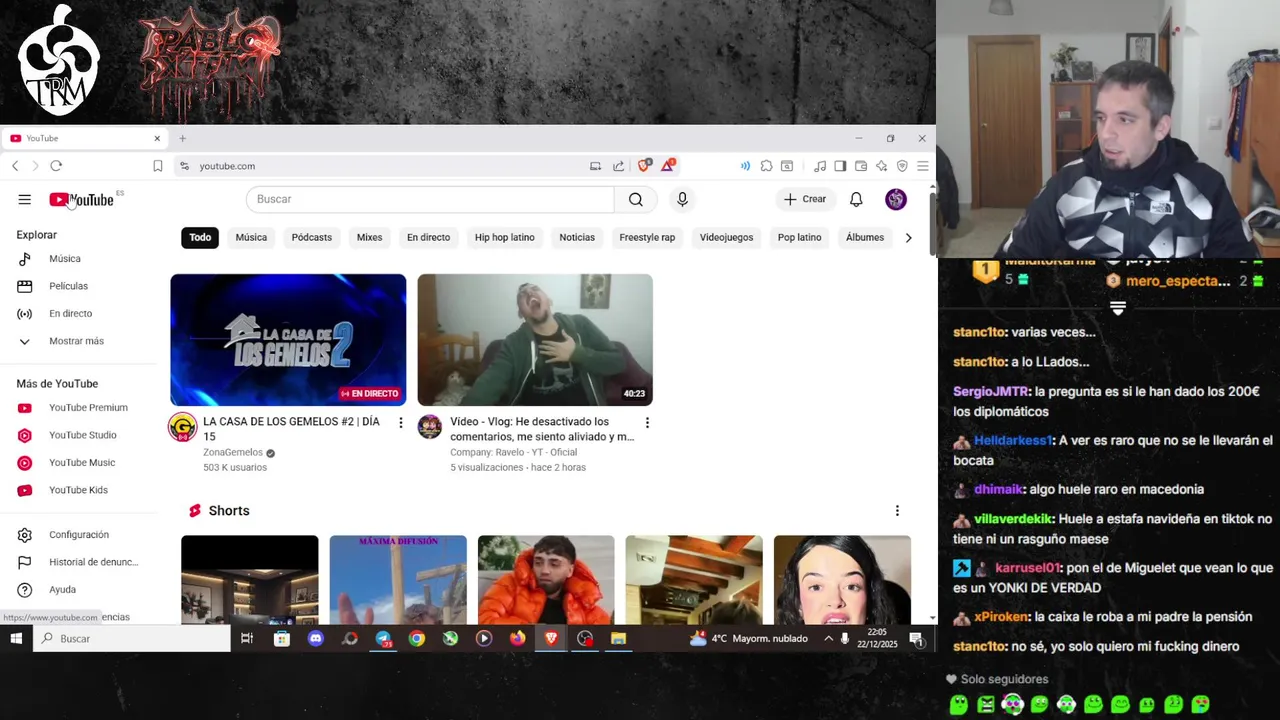Close the YouTube tab
The width and height of the screenshot is (1280, 720).
point(157,138)
